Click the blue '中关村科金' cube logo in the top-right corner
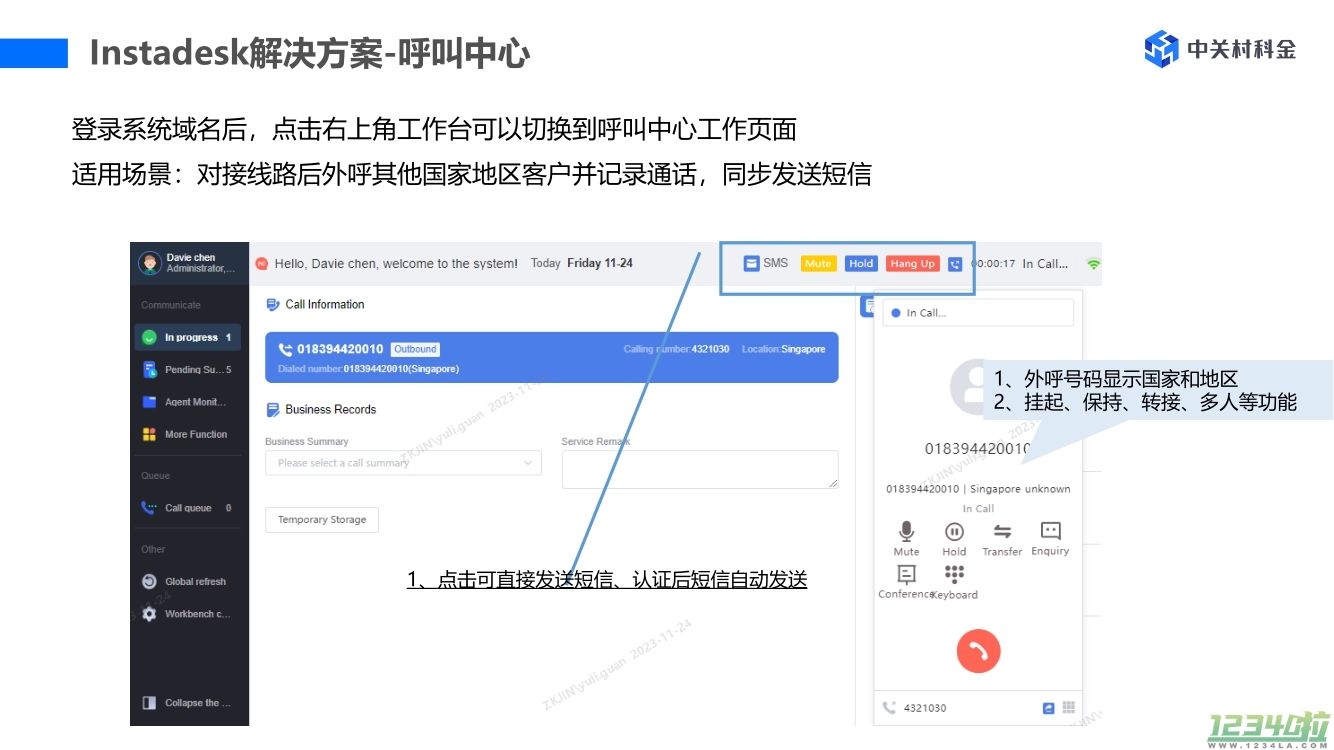 click(1162, 48)
